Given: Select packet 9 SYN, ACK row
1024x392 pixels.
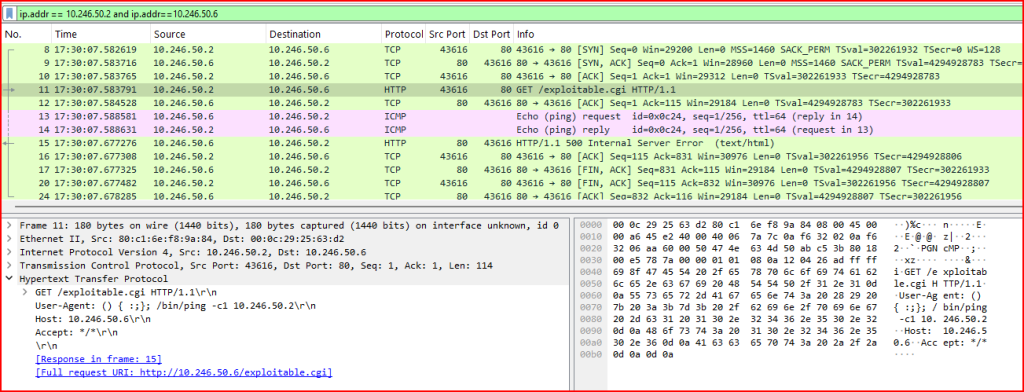Looking at the screenshot, I should tap(512, 63).
